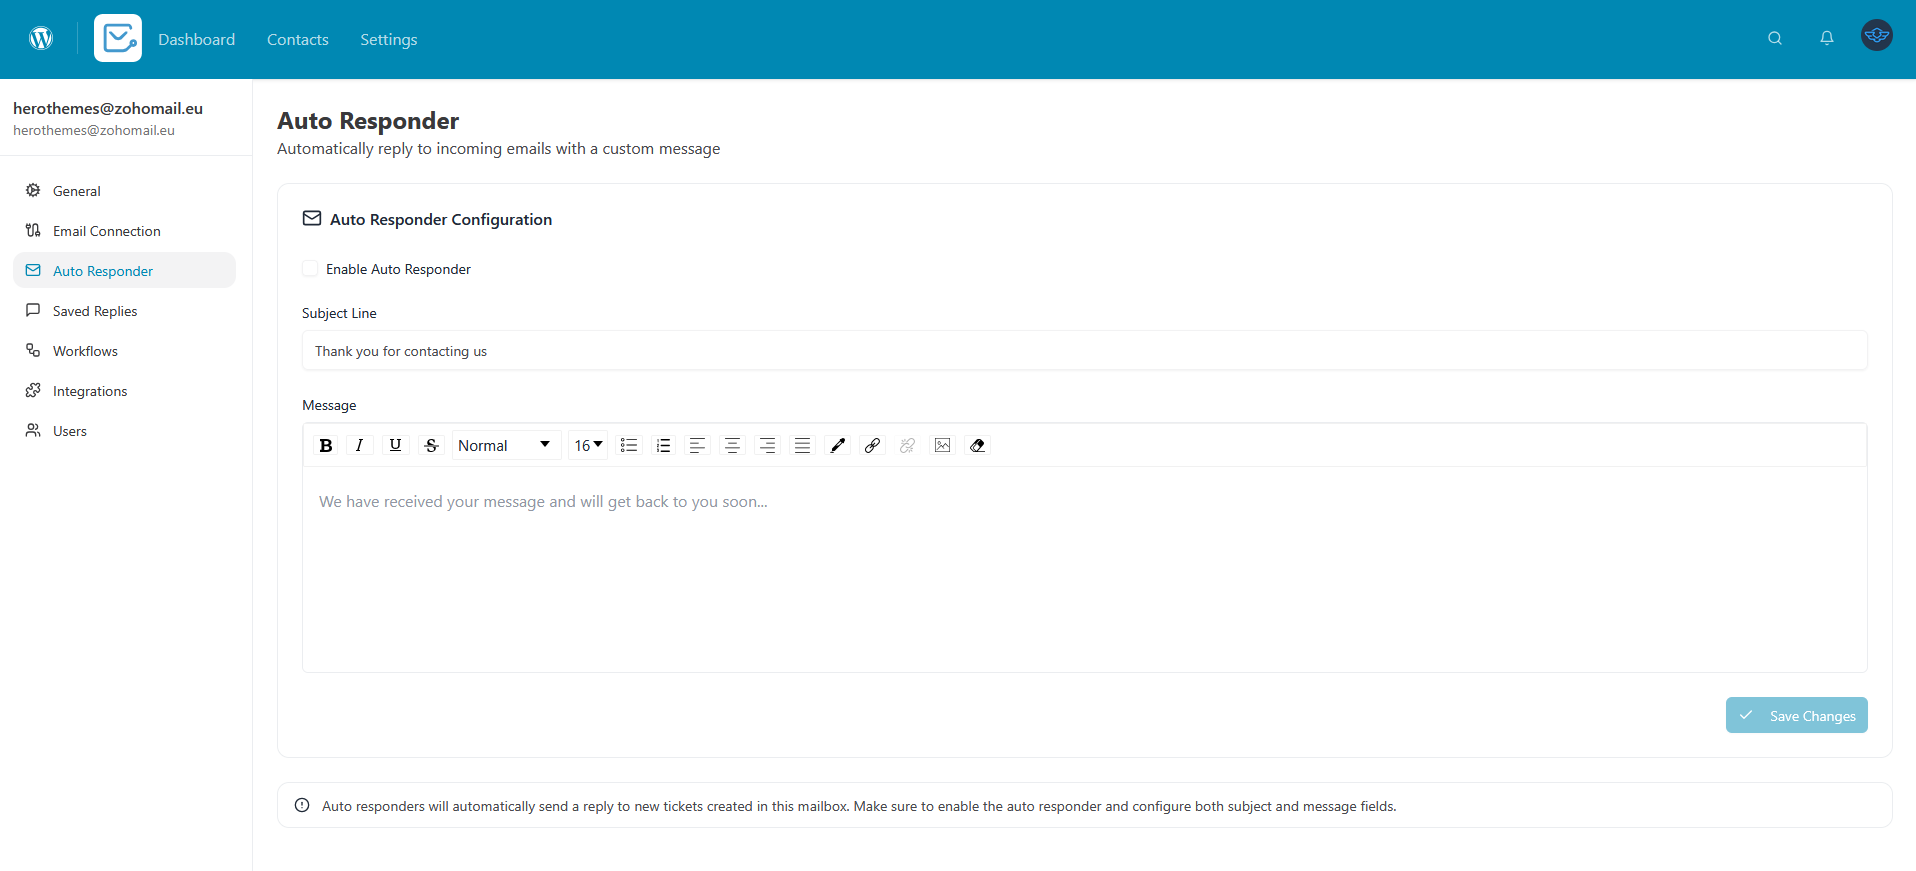
Task: Center align the message text
Action: pyautogui.click(x=732, y=446)
